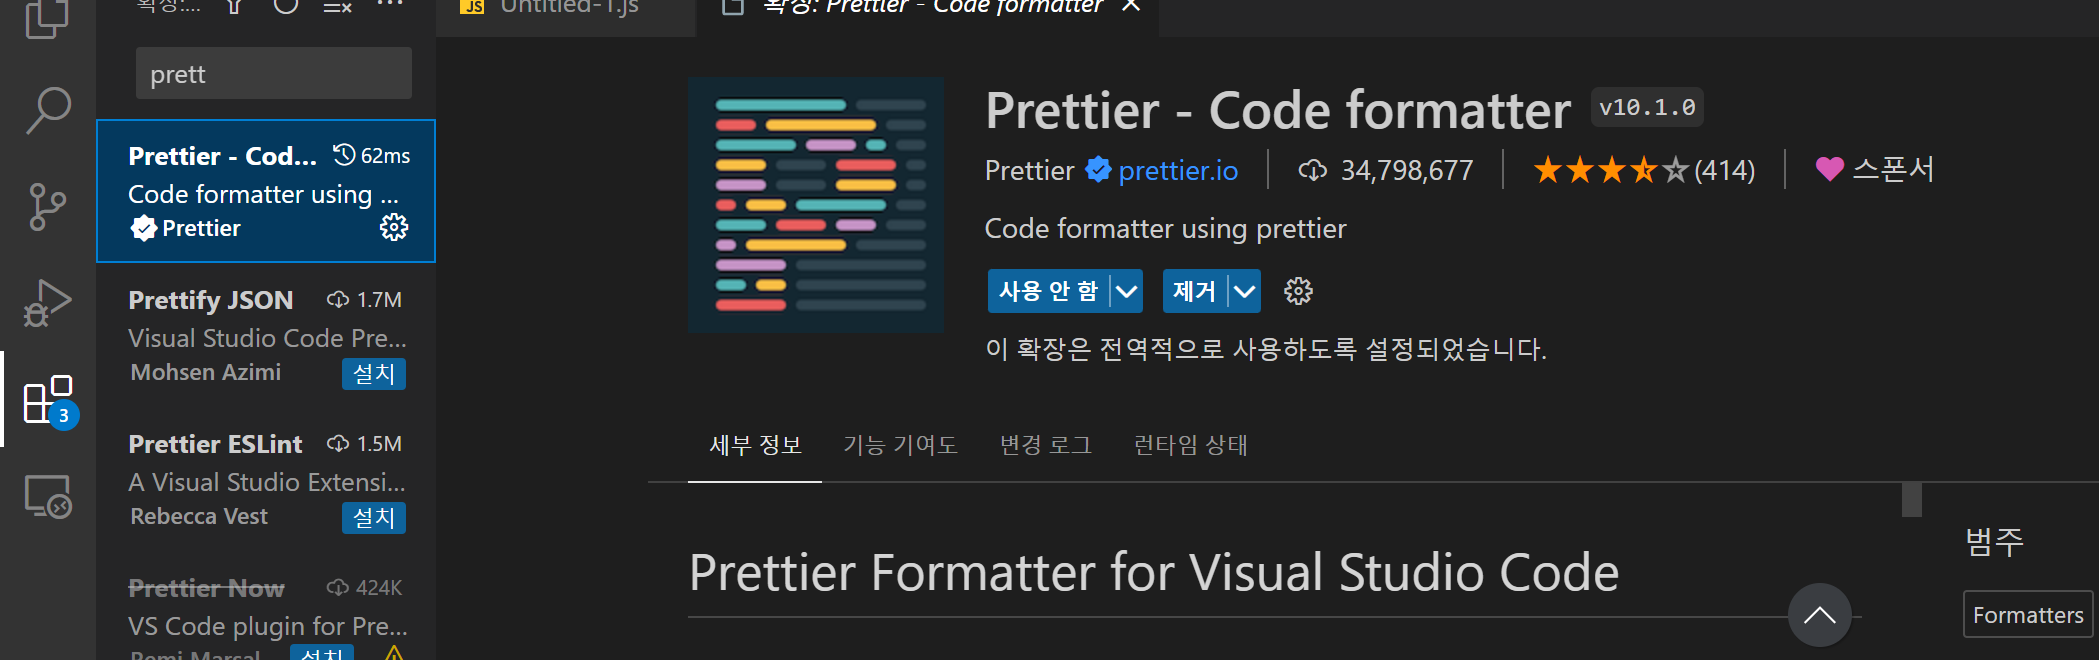Open manage gear on Prettier detail page
Screen dimensions: 2099x660
click(1298, 291)
